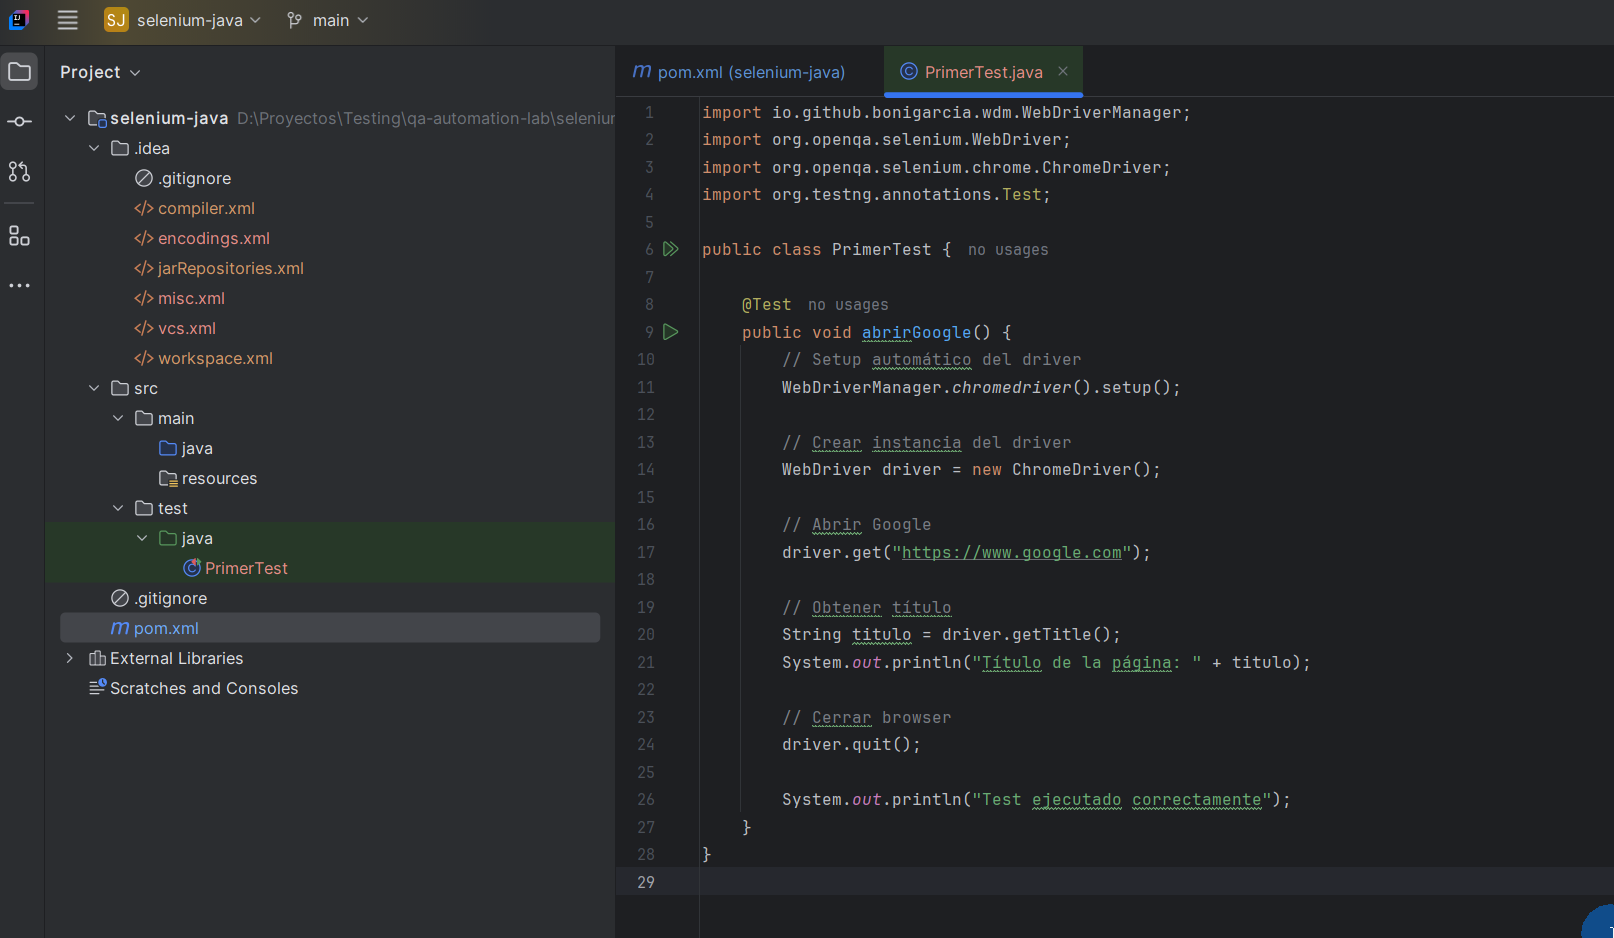
Task: Open the main hamburger menu
Action: 67,19
